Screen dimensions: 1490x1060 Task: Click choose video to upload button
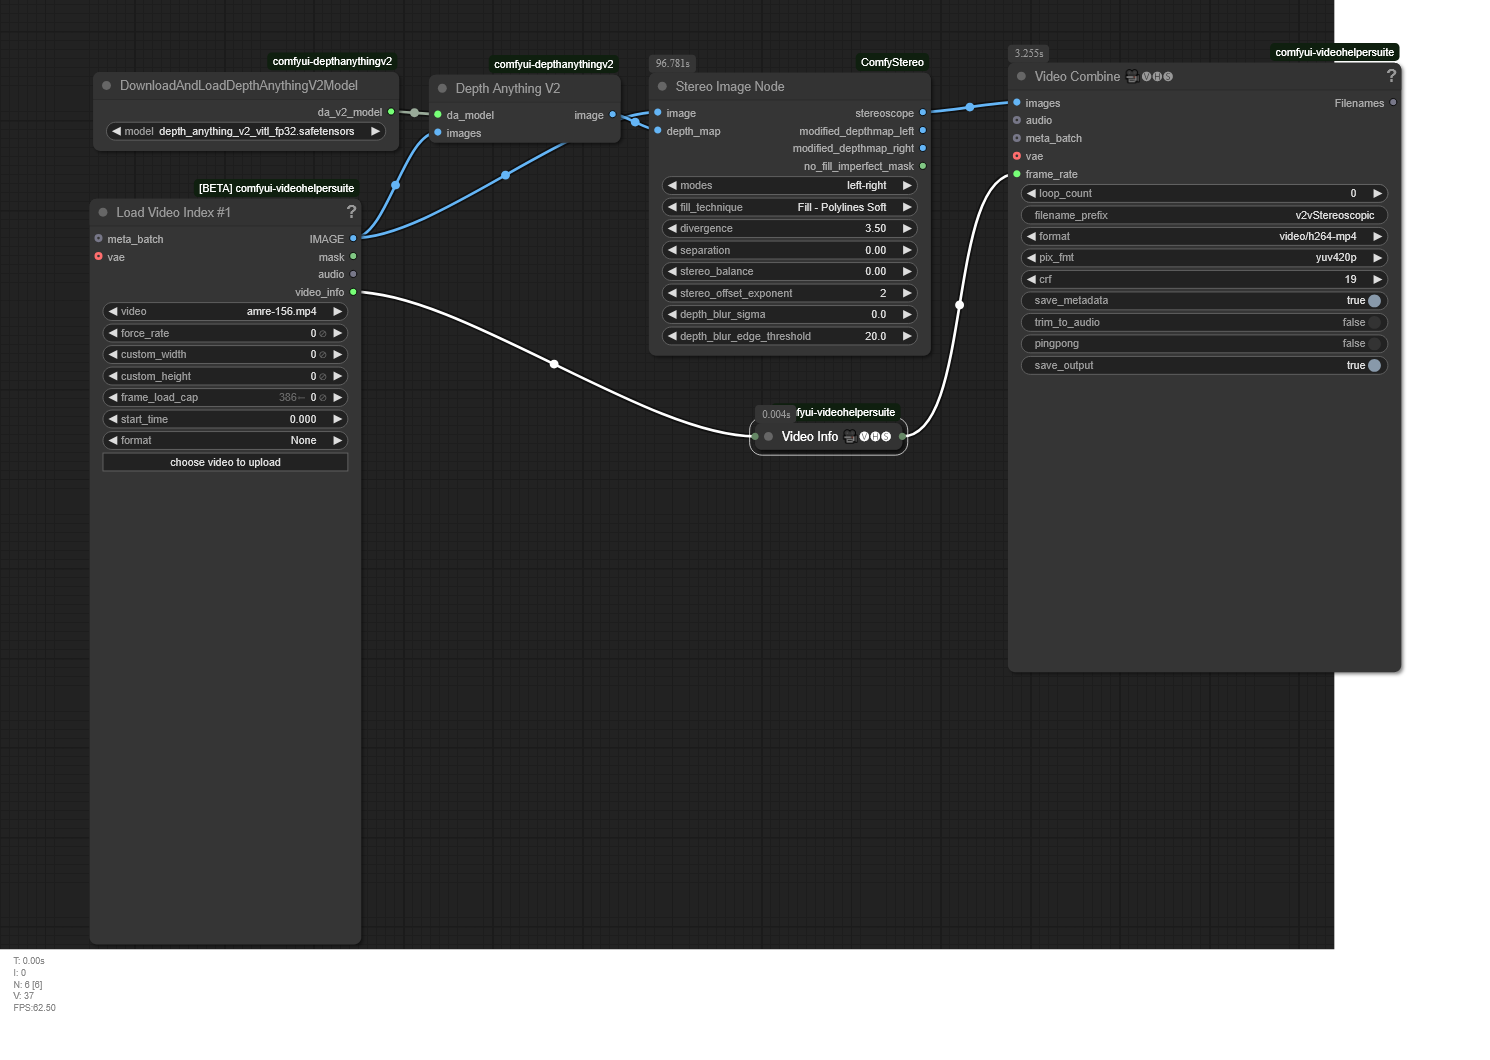225,462
